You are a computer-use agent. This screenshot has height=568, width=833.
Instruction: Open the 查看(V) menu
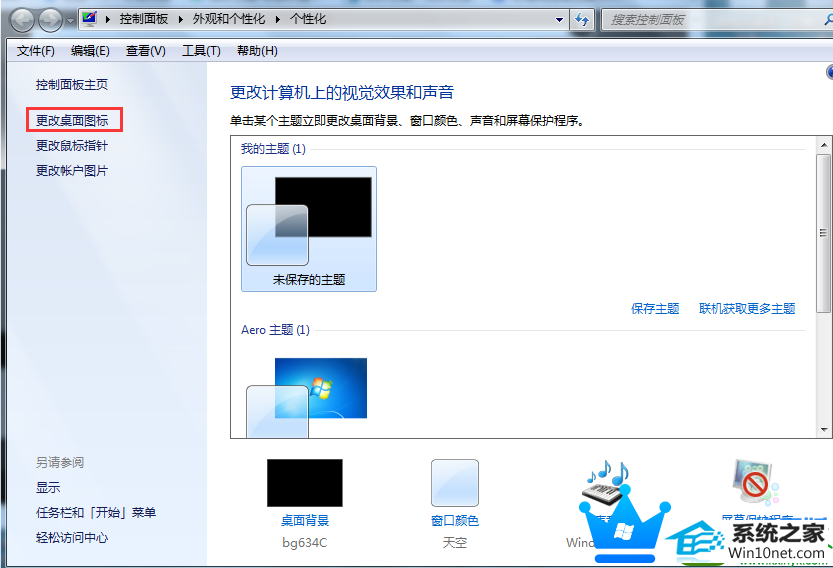click(146, 51)
